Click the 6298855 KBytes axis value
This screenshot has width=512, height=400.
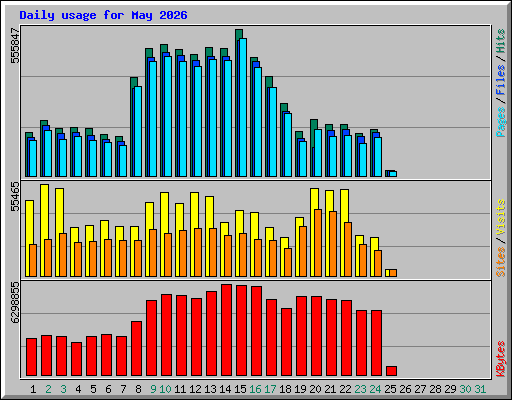15,303
